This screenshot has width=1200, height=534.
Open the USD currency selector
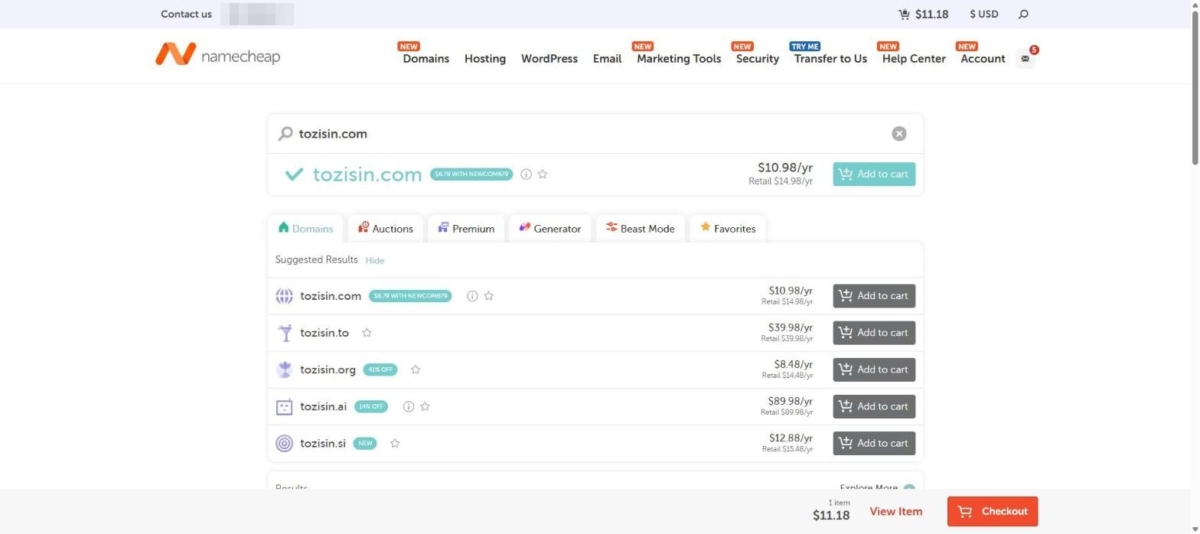pyautogui.click(x=984, y=14)
